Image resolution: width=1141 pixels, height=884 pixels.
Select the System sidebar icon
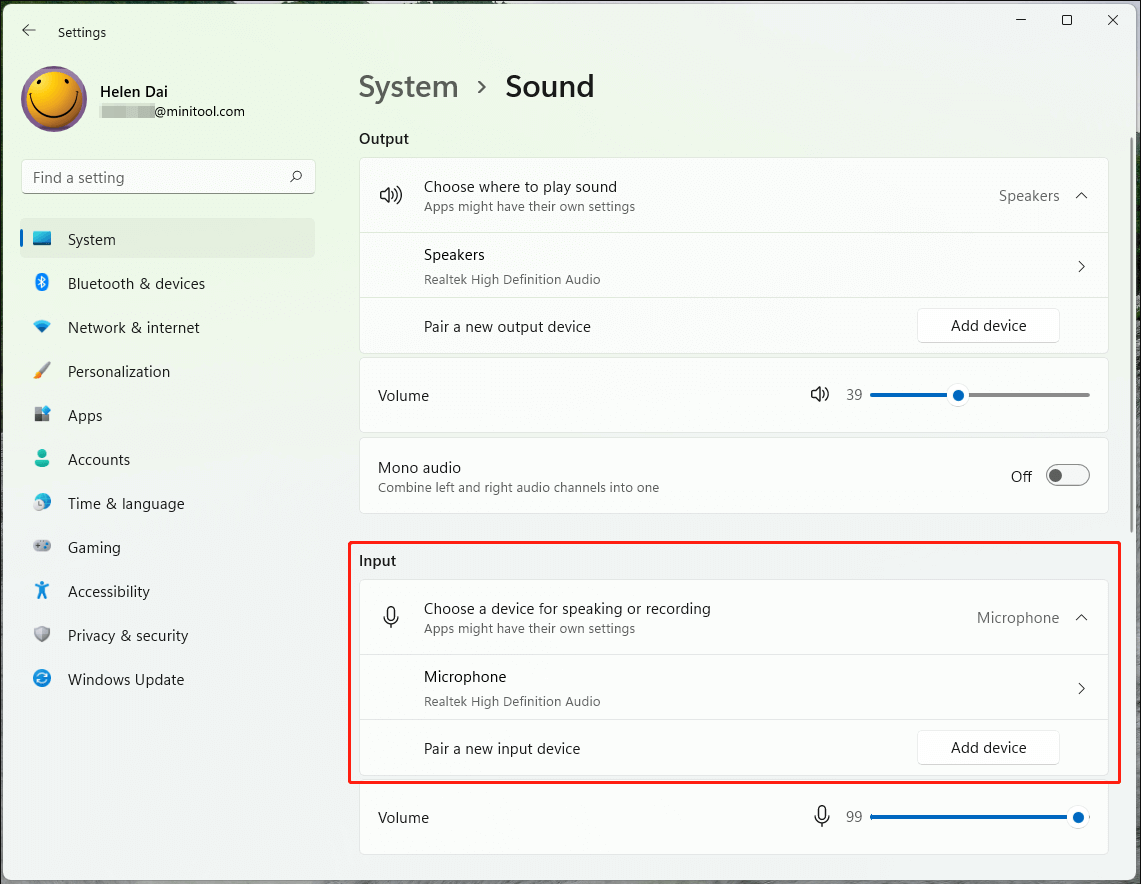pyautogui.click(x=42, y=239)
